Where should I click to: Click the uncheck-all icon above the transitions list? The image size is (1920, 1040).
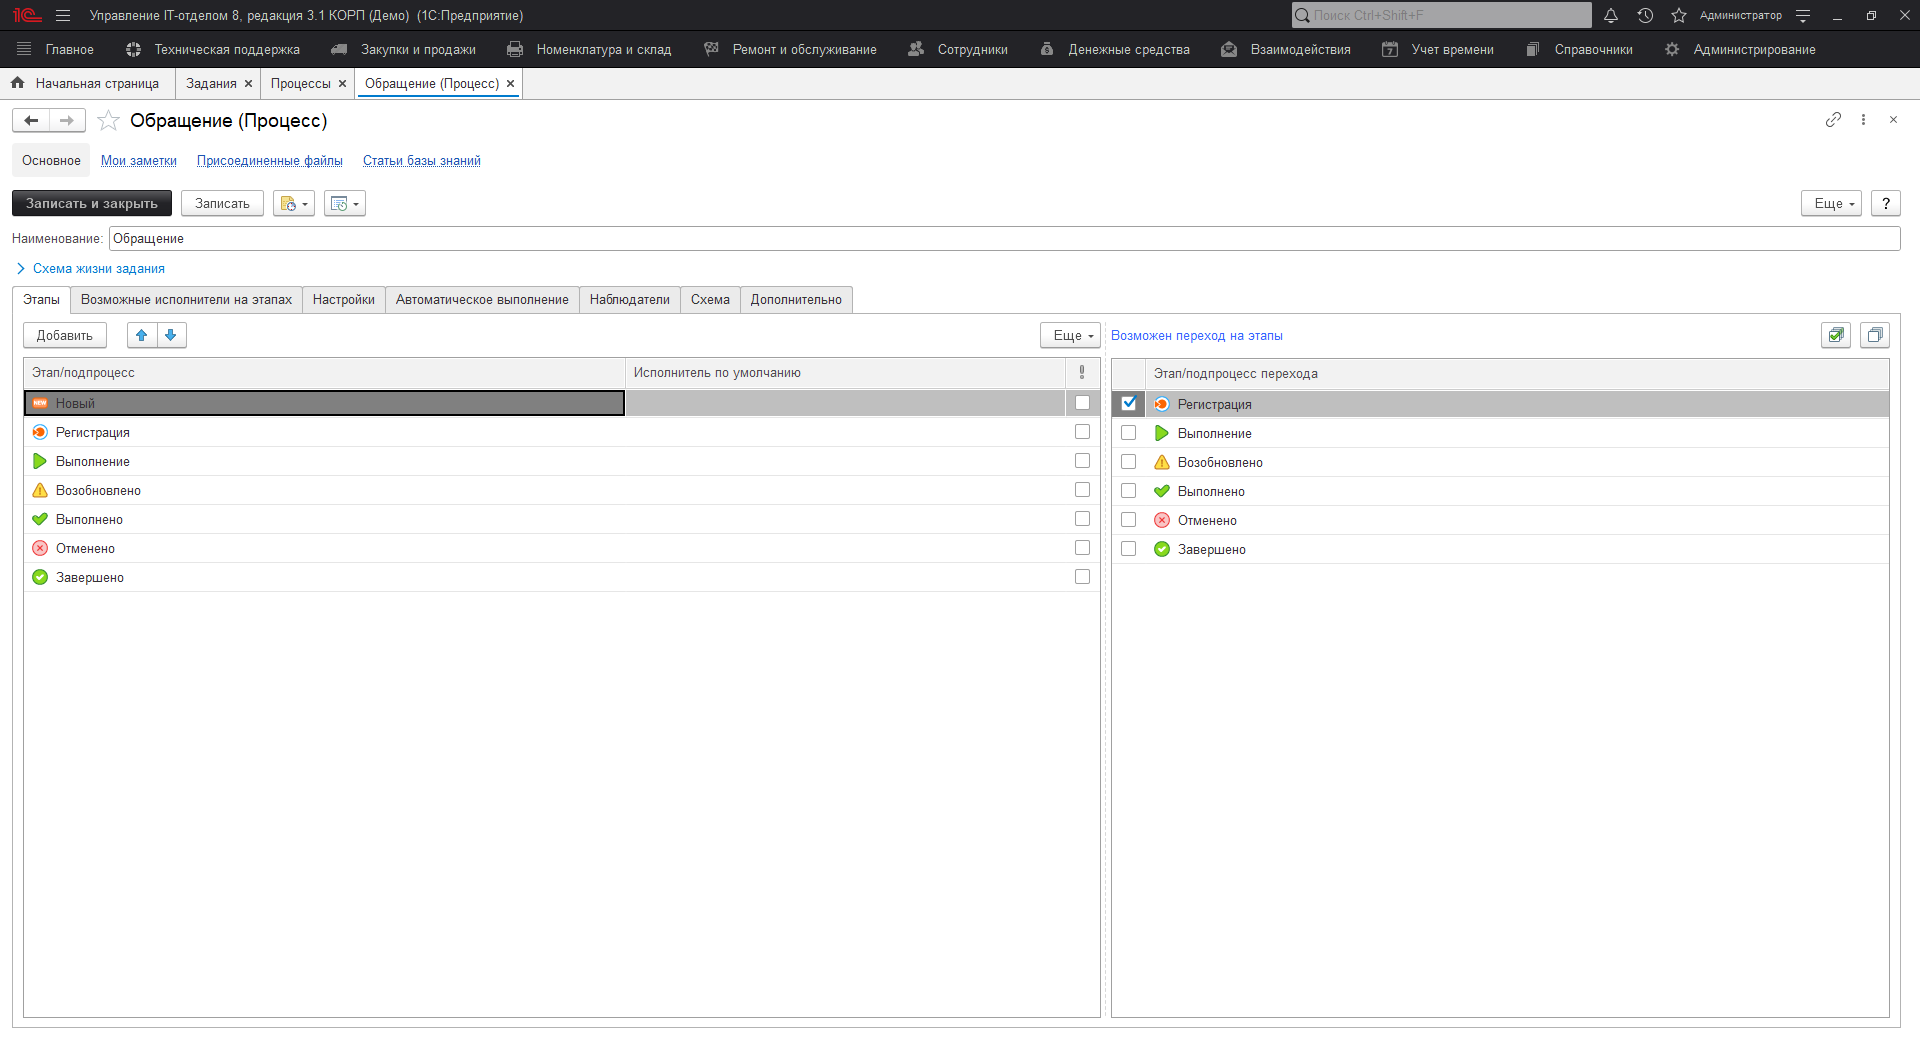[1876, 335]
